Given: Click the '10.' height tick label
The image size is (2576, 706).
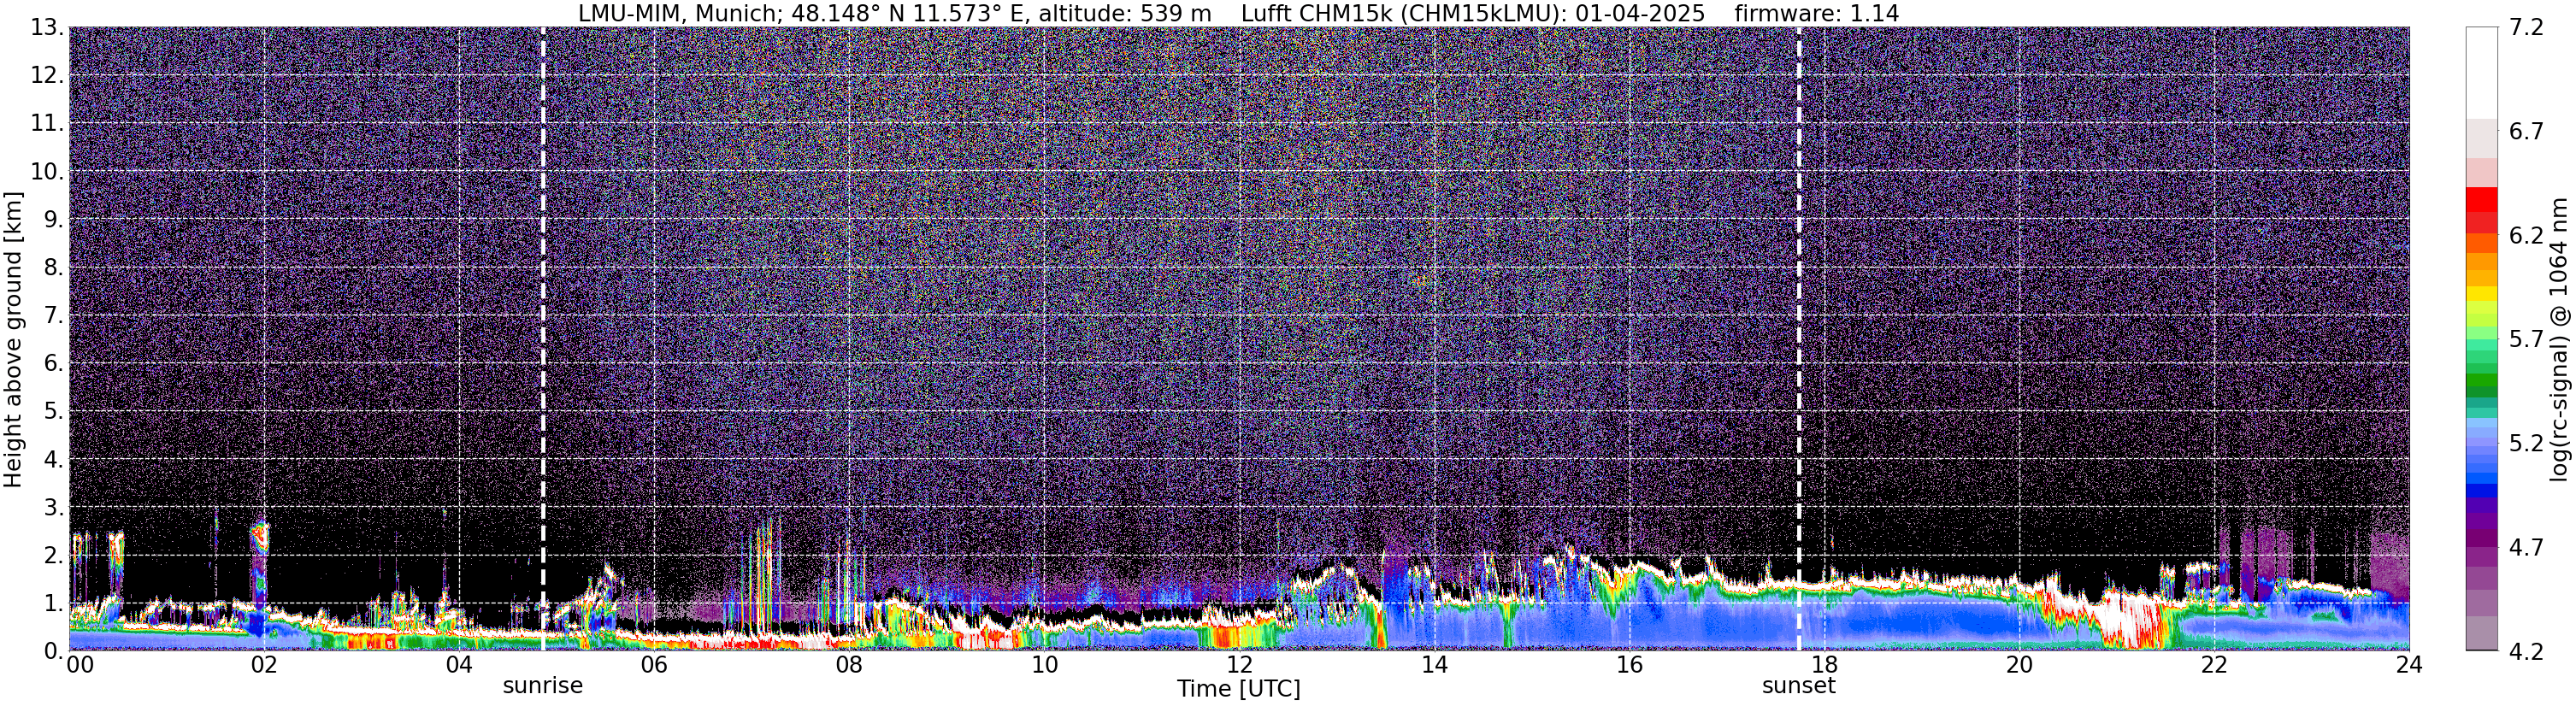Looking at the screenshot, I should pos(47,172).
